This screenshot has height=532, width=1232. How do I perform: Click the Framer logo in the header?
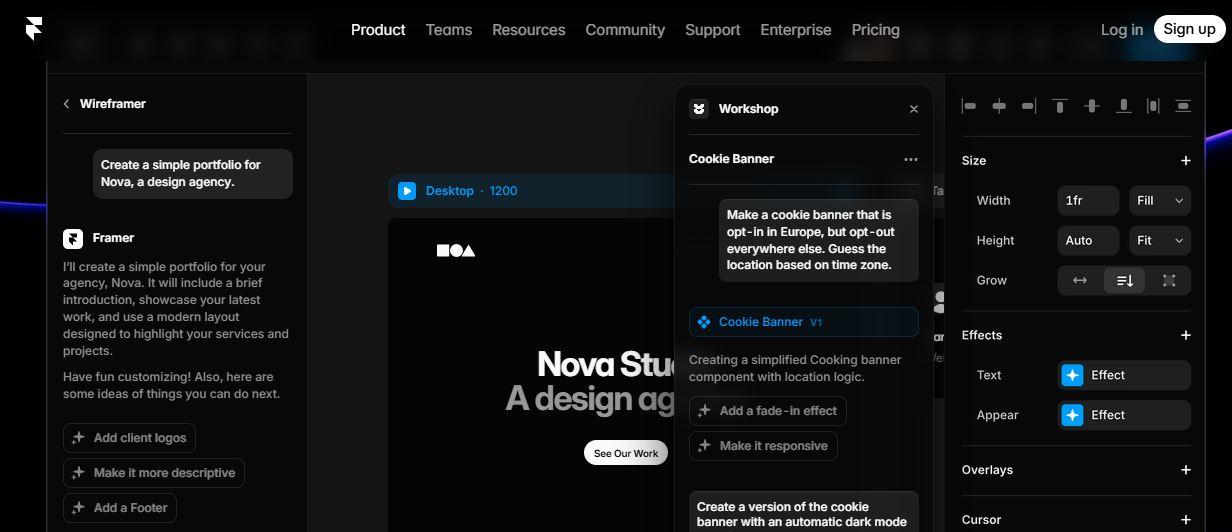[34, 29]
